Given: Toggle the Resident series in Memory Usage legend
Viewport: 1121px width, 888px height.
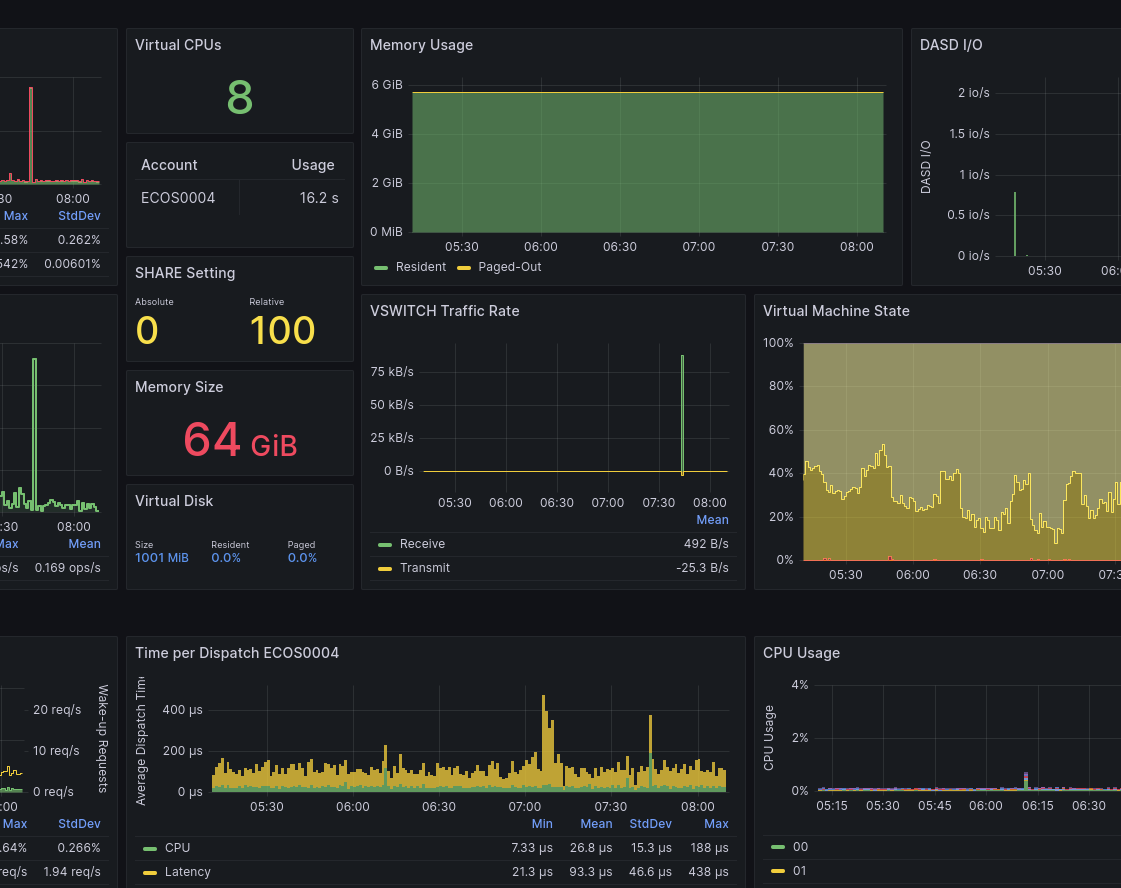Looking at the screenshot, I should [x=420, y=267].
